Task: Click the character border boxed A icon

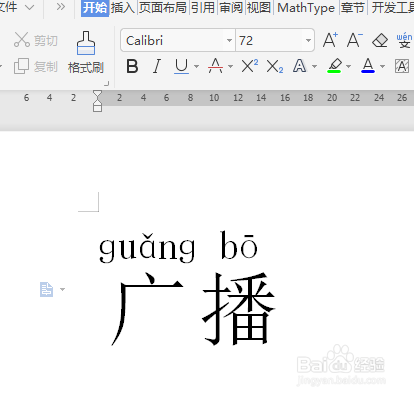Action: pos(402,66)
